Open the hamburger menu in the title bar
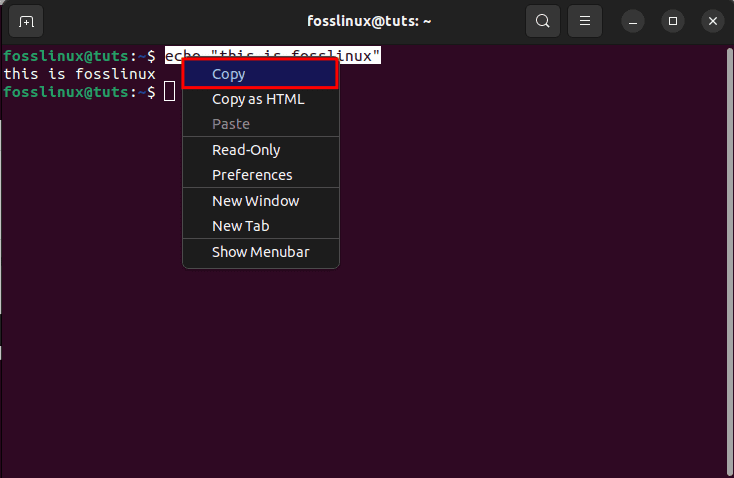Image resolution: width=734 pixels, height=478 pixels. 585,20
